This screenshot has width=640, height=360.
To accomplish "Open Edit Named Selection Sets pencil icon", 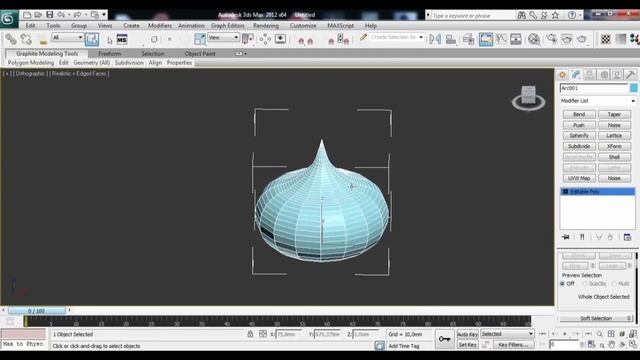I will pos(363,38).
